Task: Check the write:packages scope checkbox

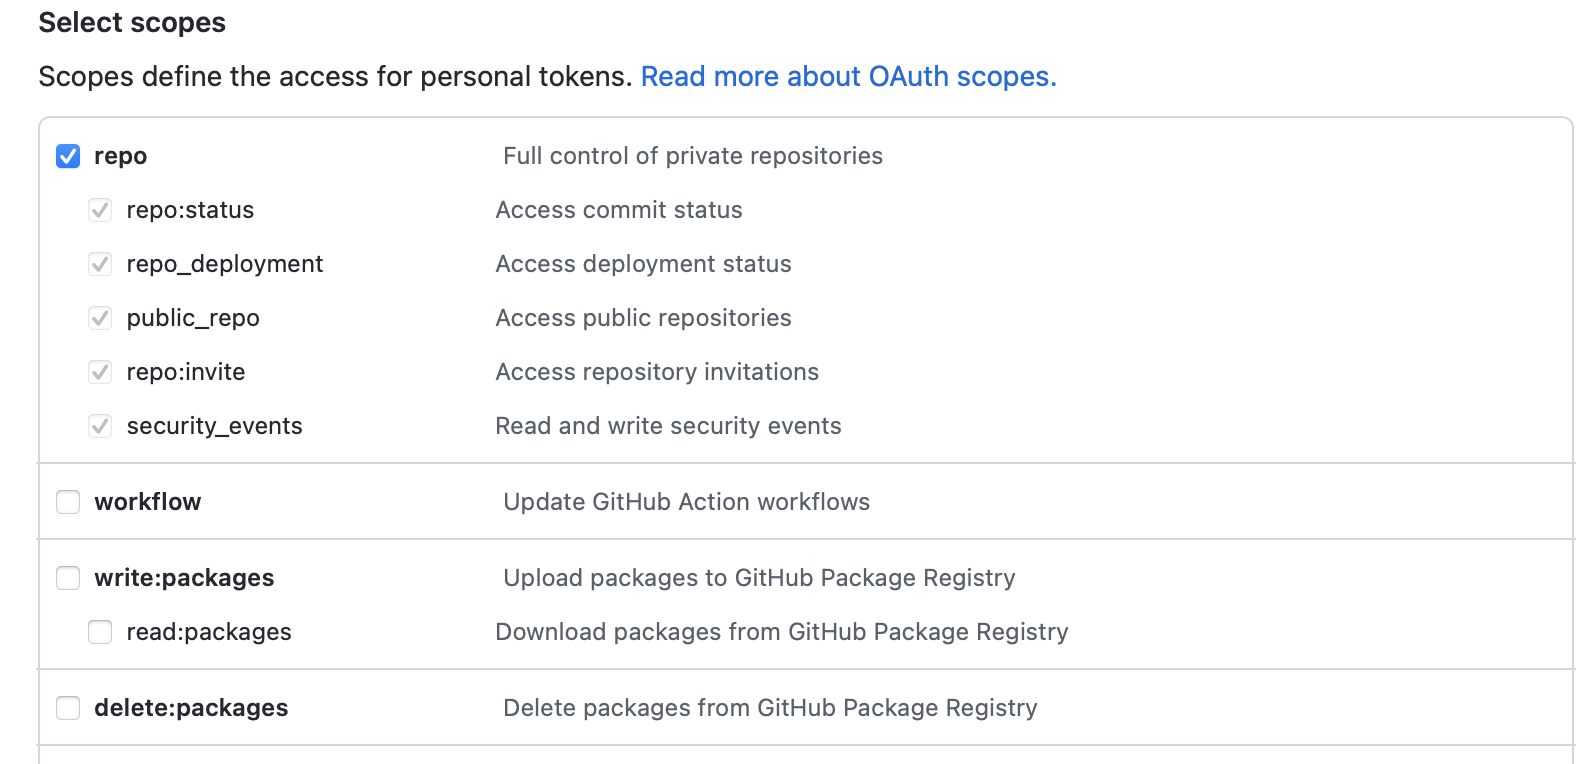Action: (68, 578)
